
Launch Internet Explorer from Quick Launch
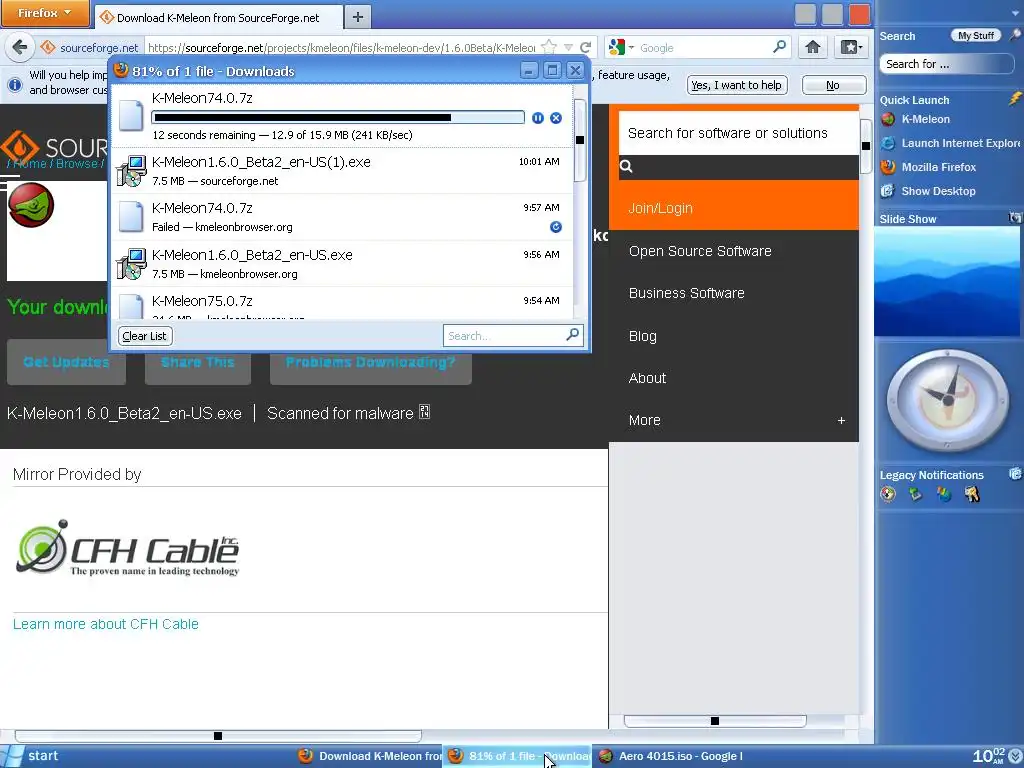tap(950, 143)
